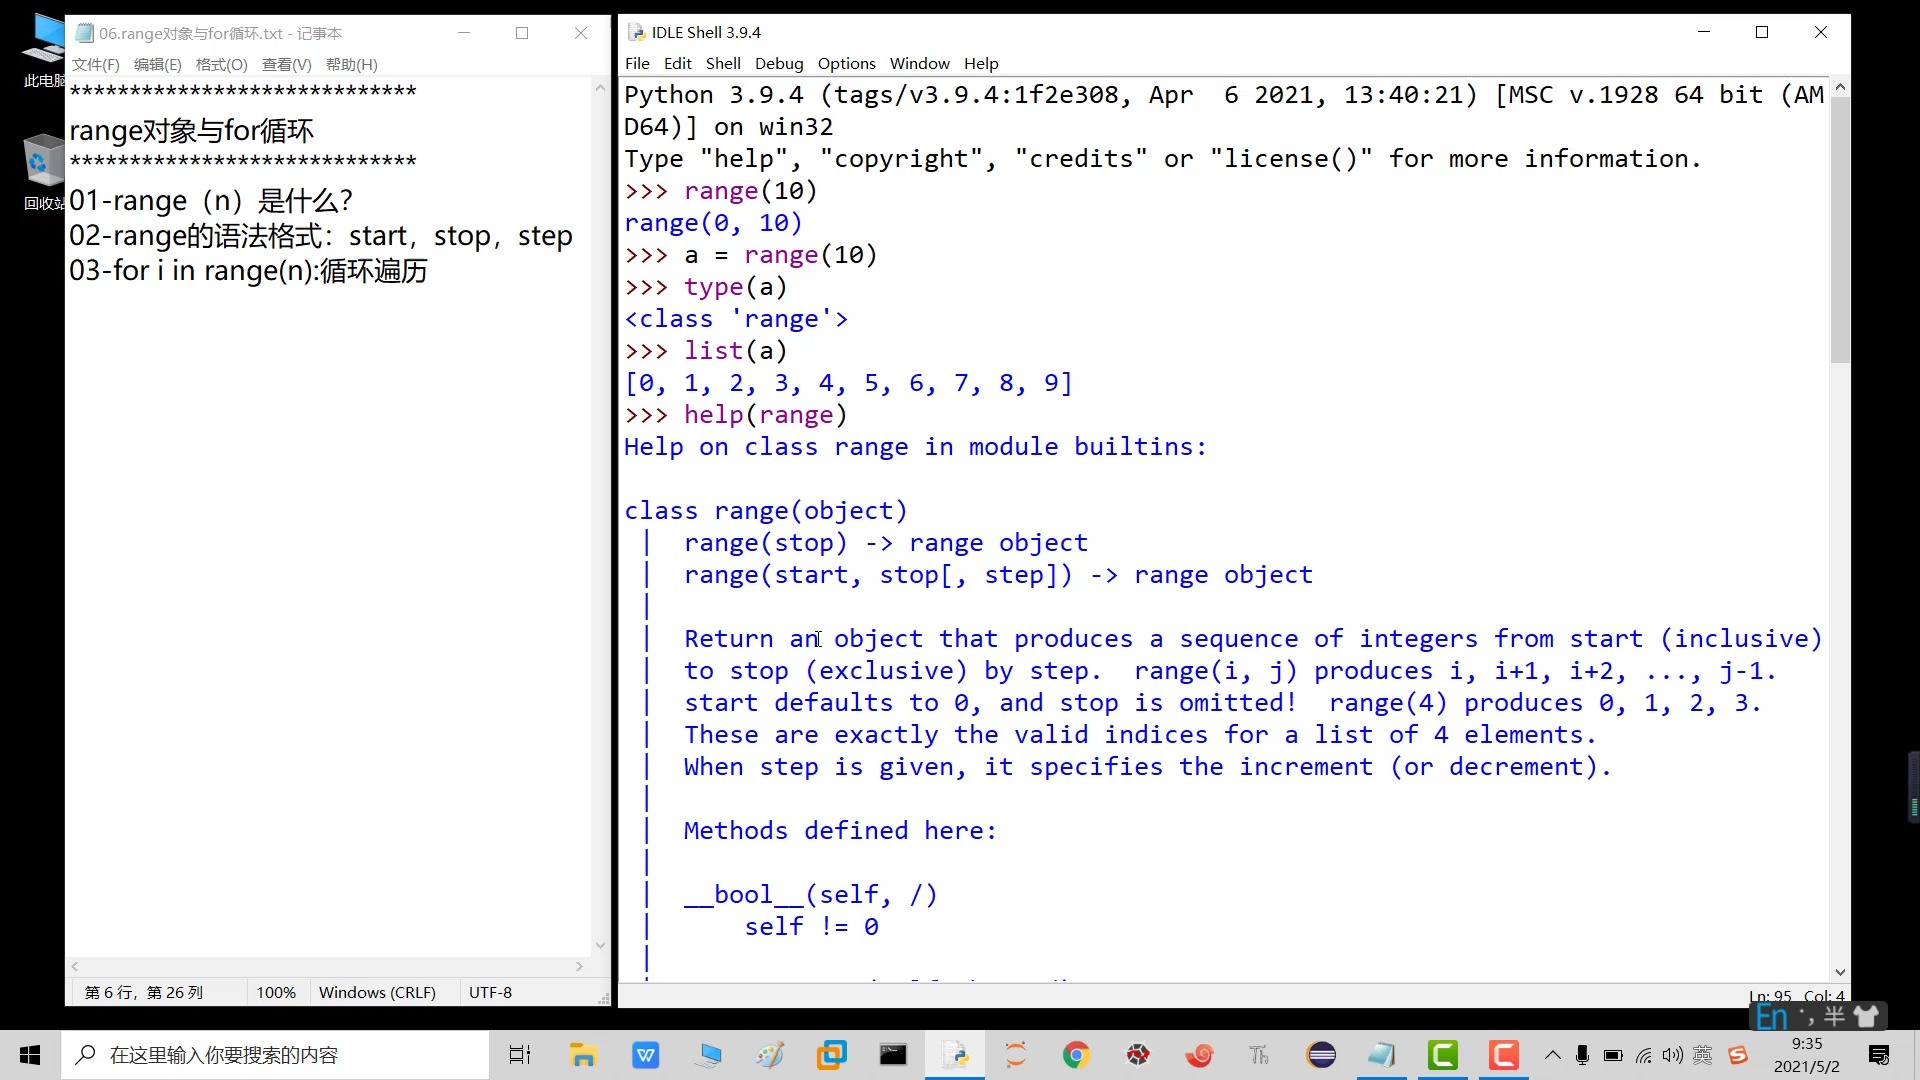Click the '01-range（n）是什么?' line in Notepad

pyautogui.click(x=211, y=201)
